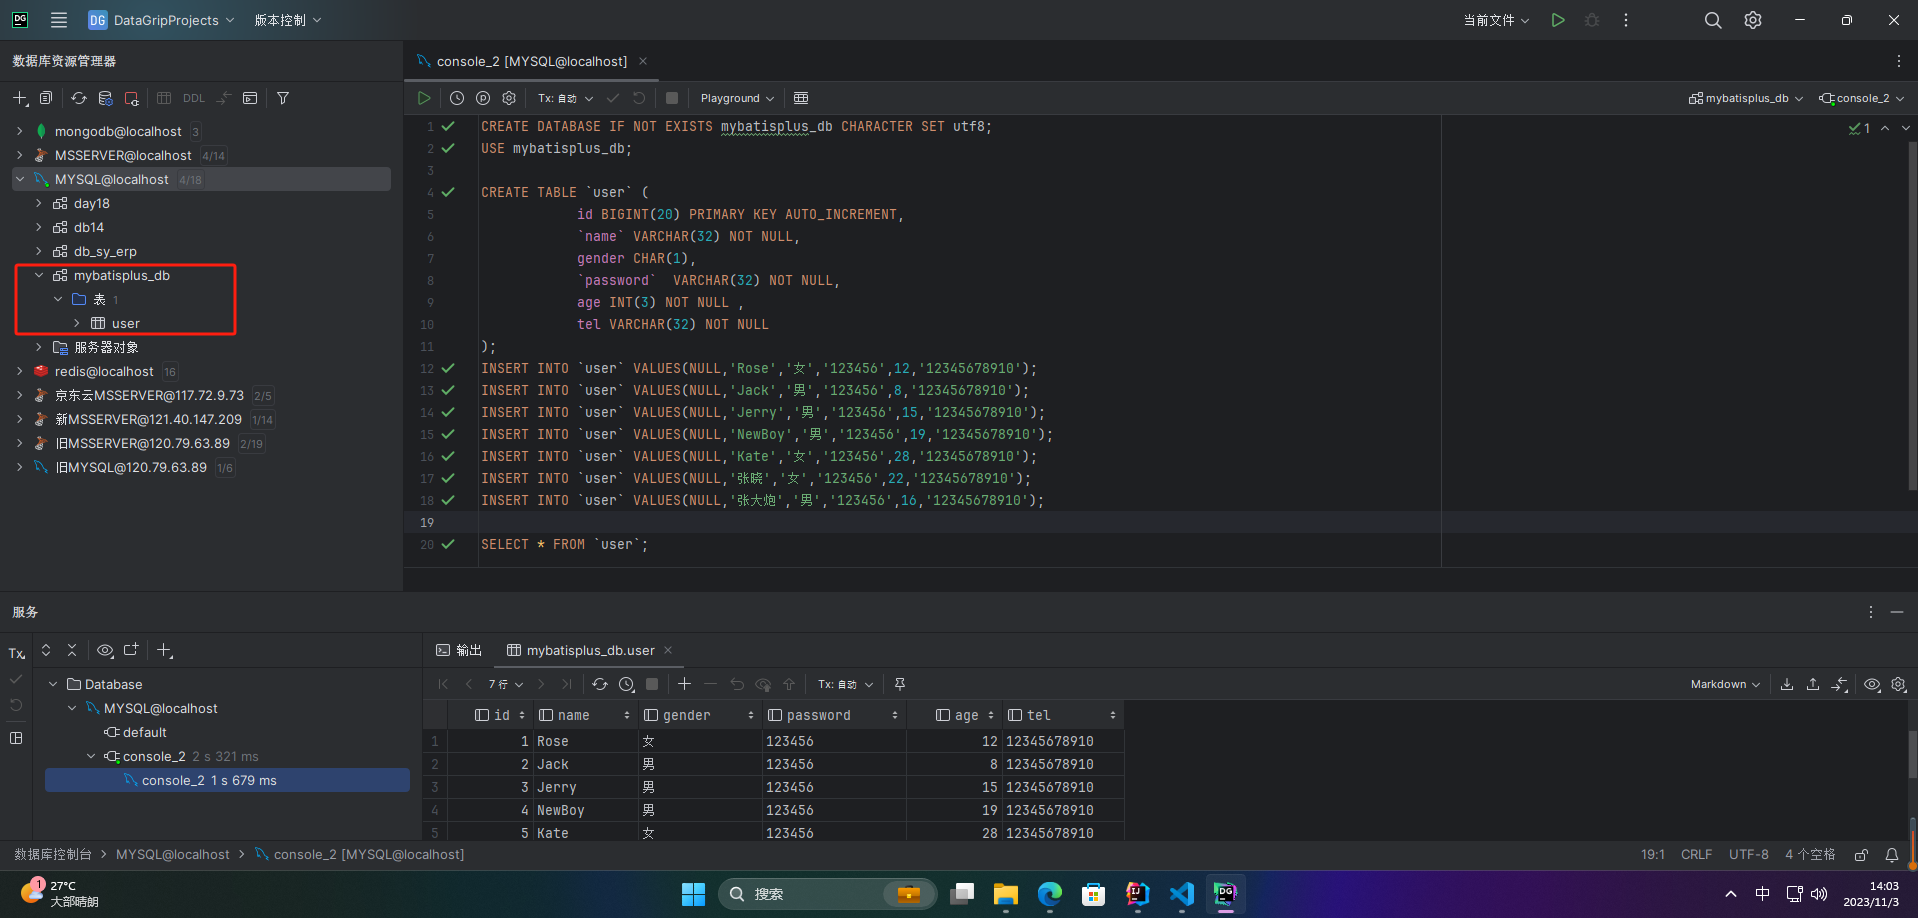The height and width of the screenshot is (918, 1918).
Task: Export data with the download icon
Action: click(x=1787, y=684)
